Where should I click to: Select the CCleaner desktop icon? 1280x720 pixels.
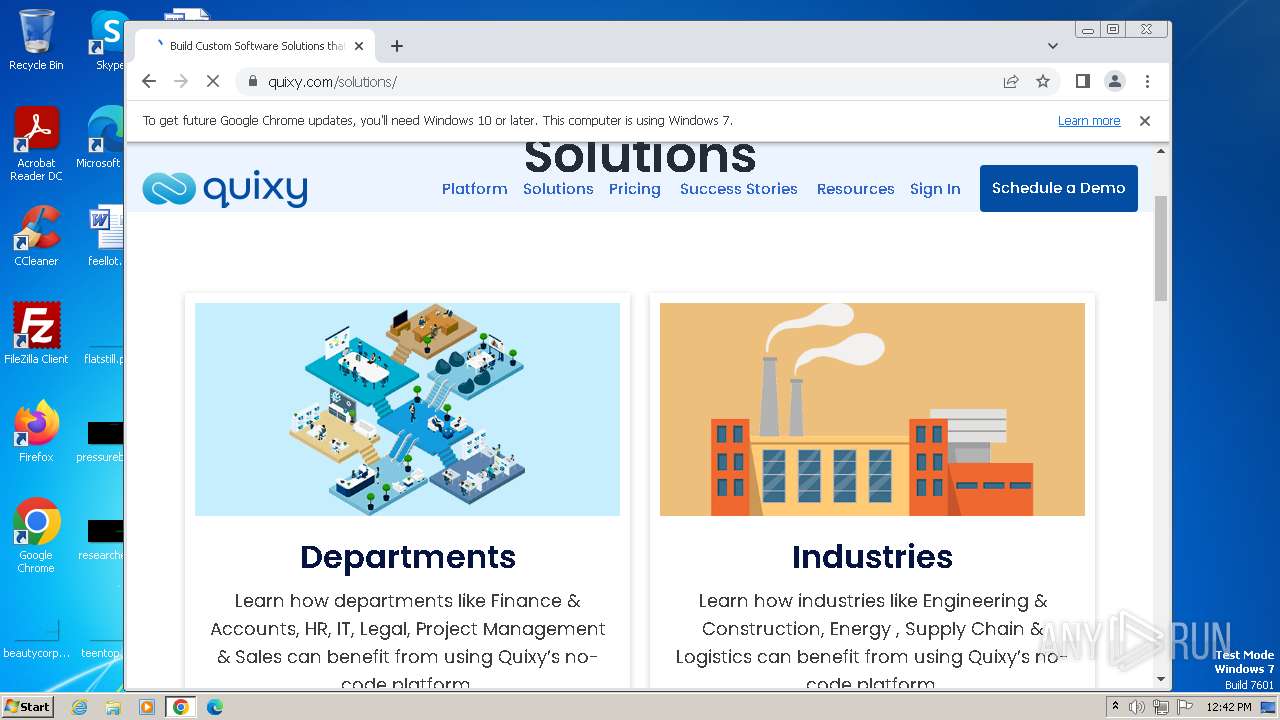pos(36,237)
